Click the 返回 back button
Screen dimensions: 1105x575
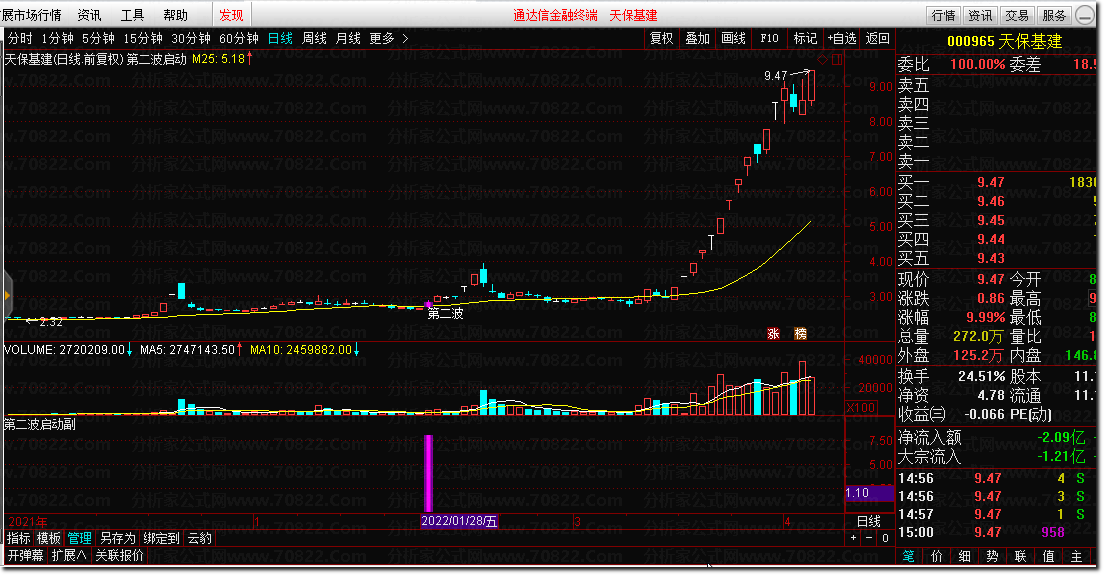877,38
